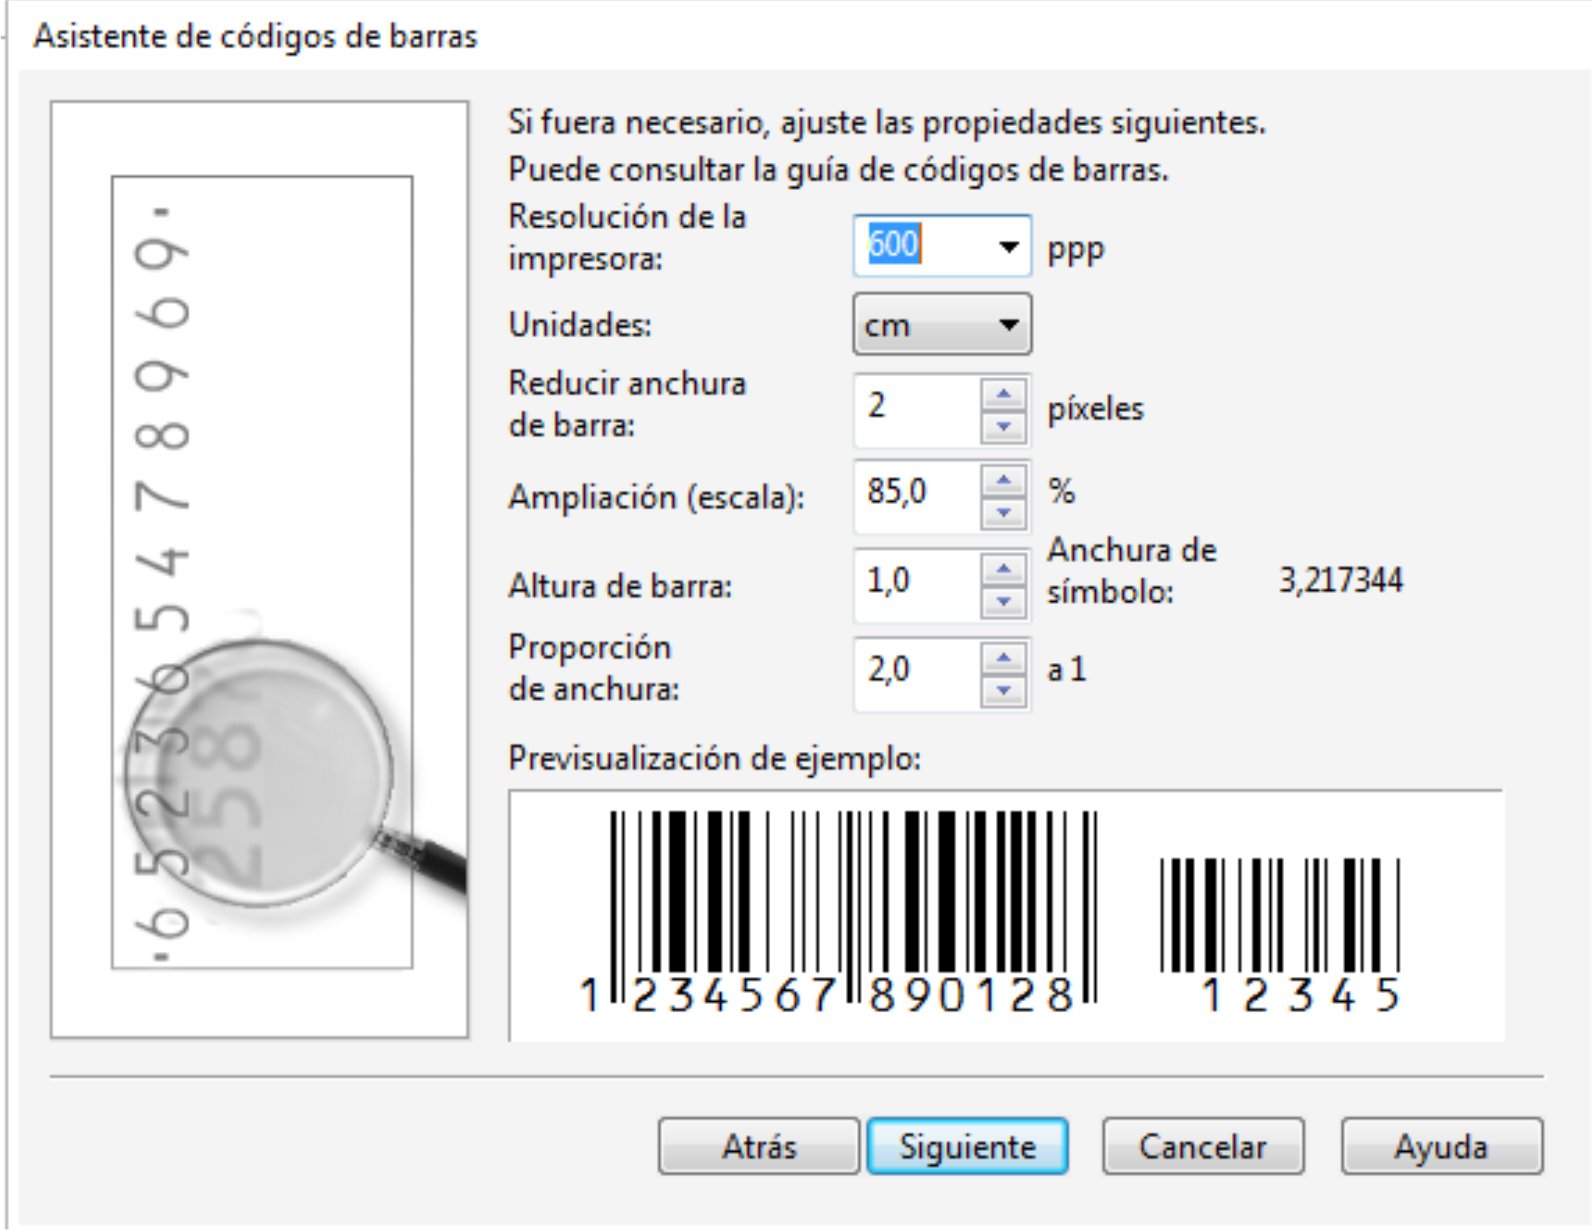Click the magnifying glass barcode illustration
This screenshot has height=1230, width=1593.
(260, 571)
